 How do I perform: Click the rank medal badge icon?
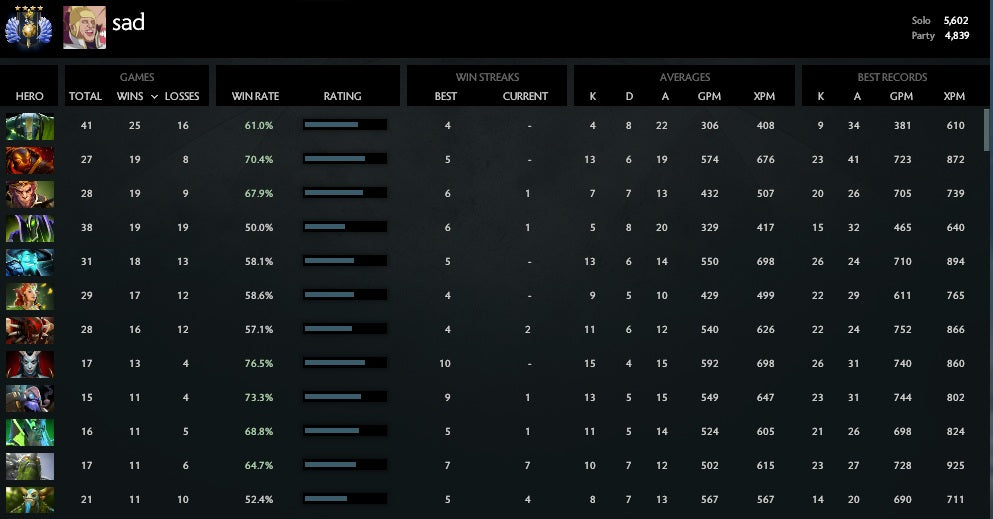pyautogui.click(x=30, y=28)
